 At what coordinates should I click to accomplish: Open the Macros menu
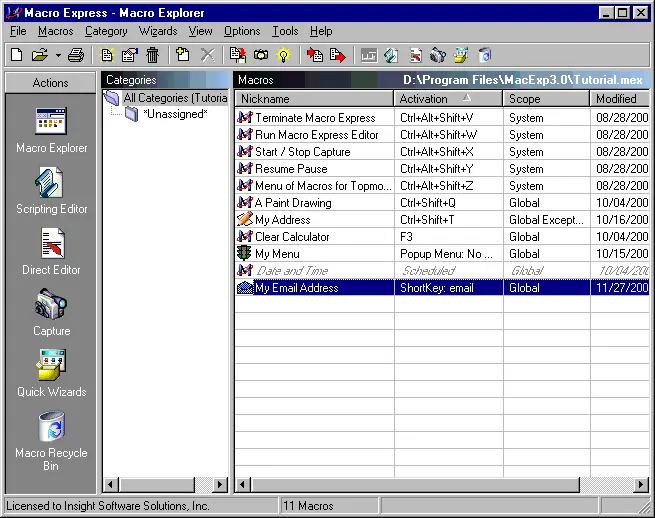(56, 31)
